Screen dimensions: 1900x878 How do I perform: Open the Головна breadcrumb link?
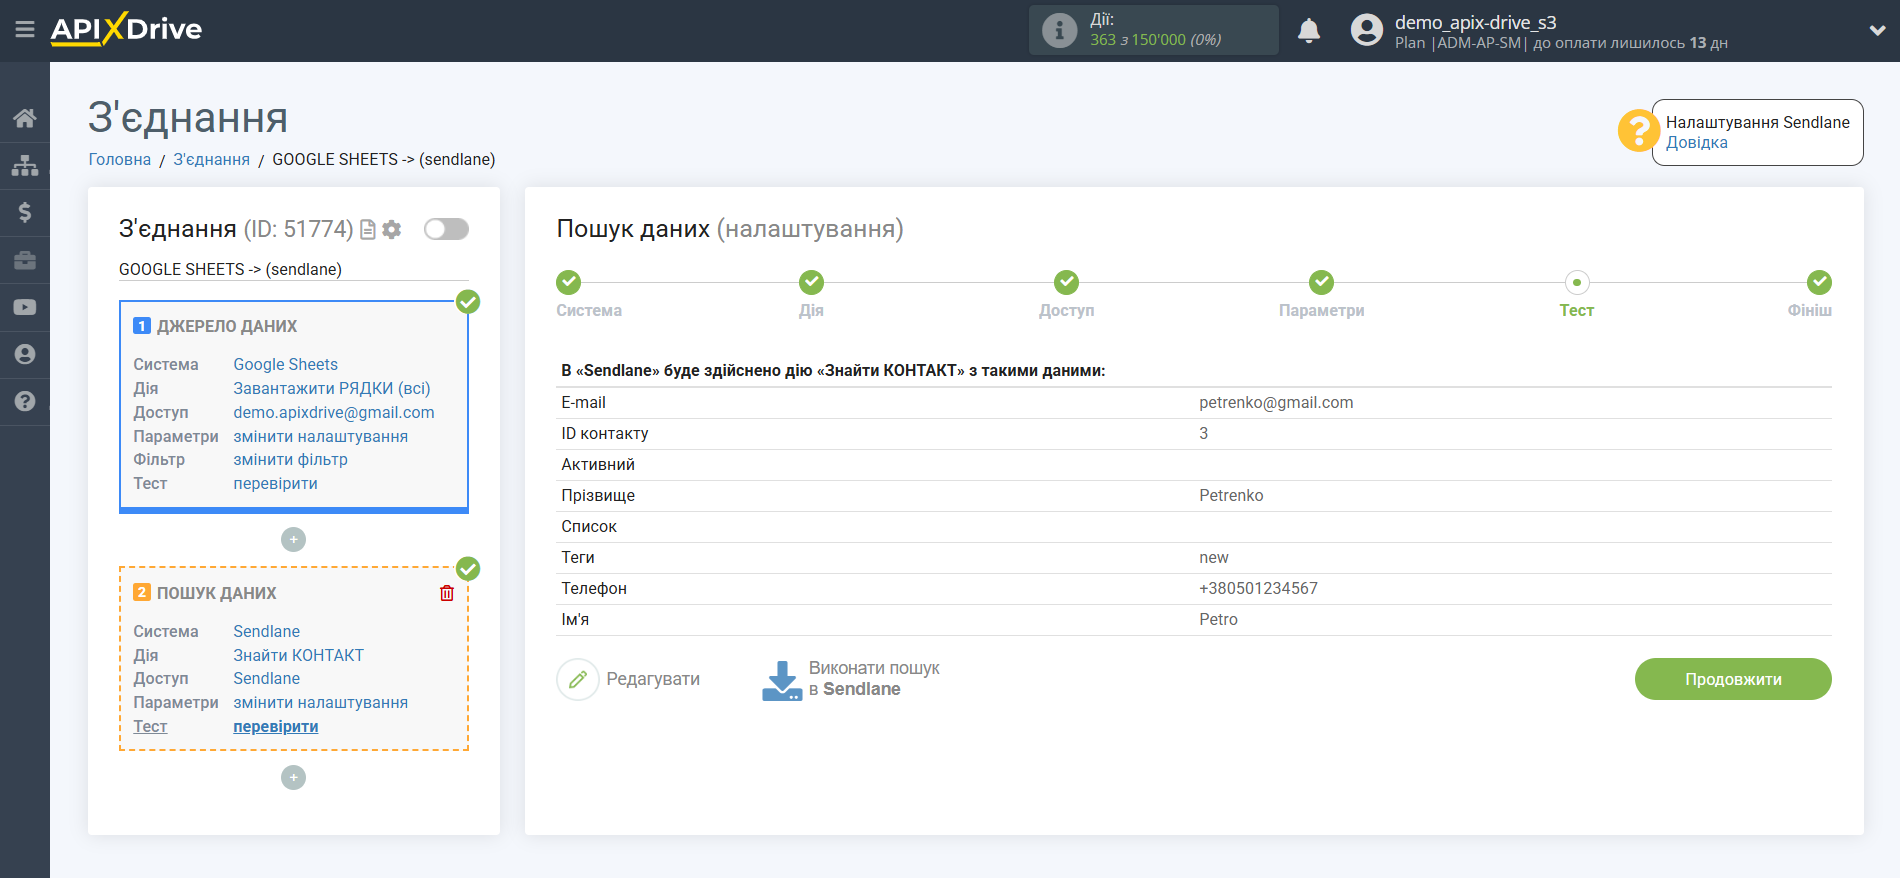120,160
